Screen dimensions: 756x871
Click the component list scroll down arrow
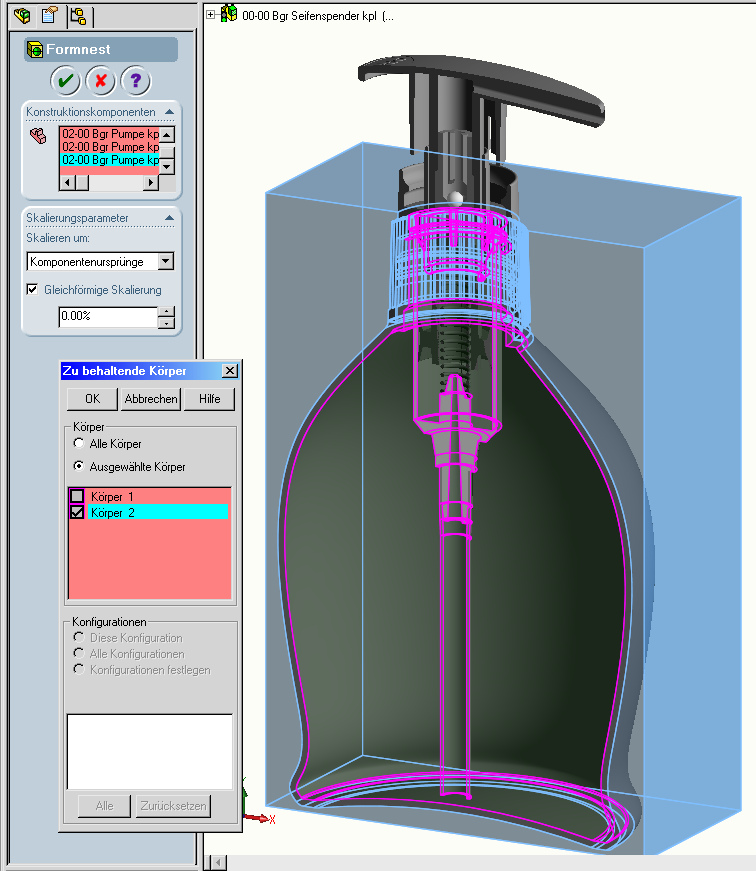pyautogui.click(x=167, y=166)
